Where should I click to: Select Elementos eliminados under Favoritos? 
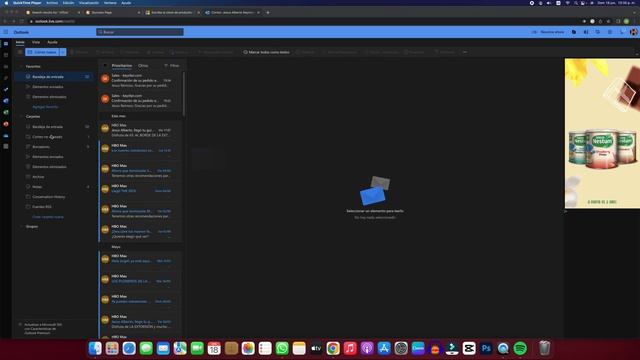coord(54,97)
